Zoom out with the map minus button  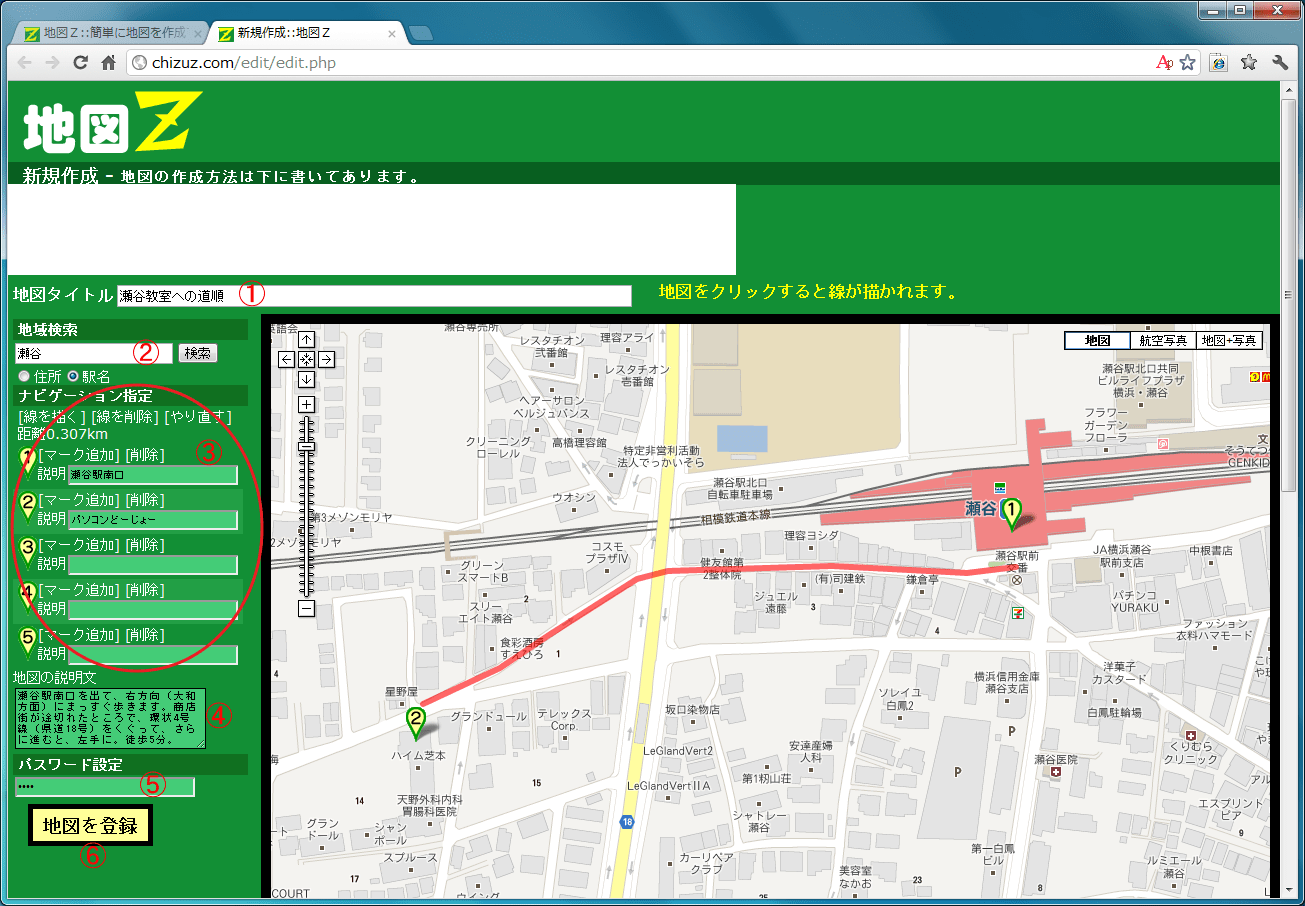coord(306,608)
